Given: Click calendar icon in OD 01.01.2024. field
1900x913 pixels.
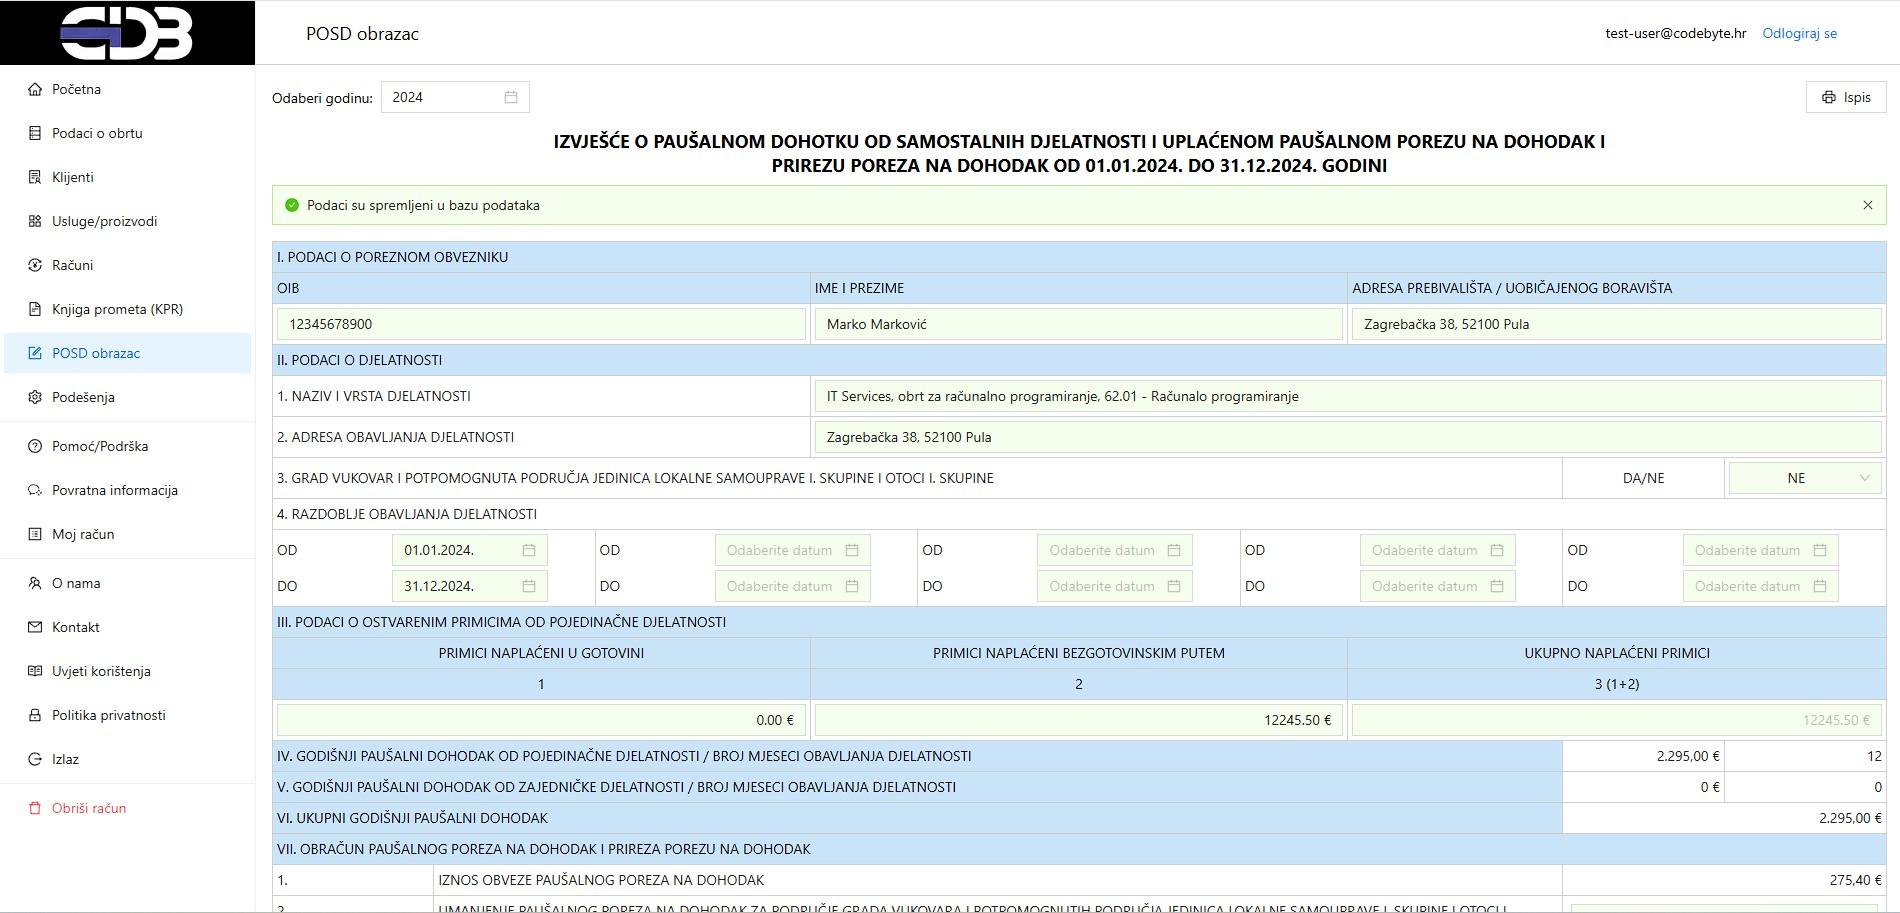Looking at the screenshot, I should click(x=529, y=550).
